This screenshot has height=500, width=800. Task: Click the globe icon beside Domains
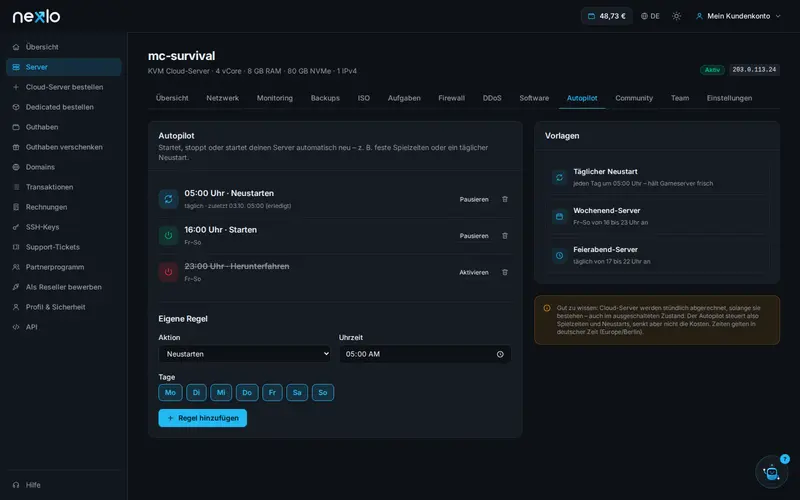pyautogui.click(x=16, y=167)
